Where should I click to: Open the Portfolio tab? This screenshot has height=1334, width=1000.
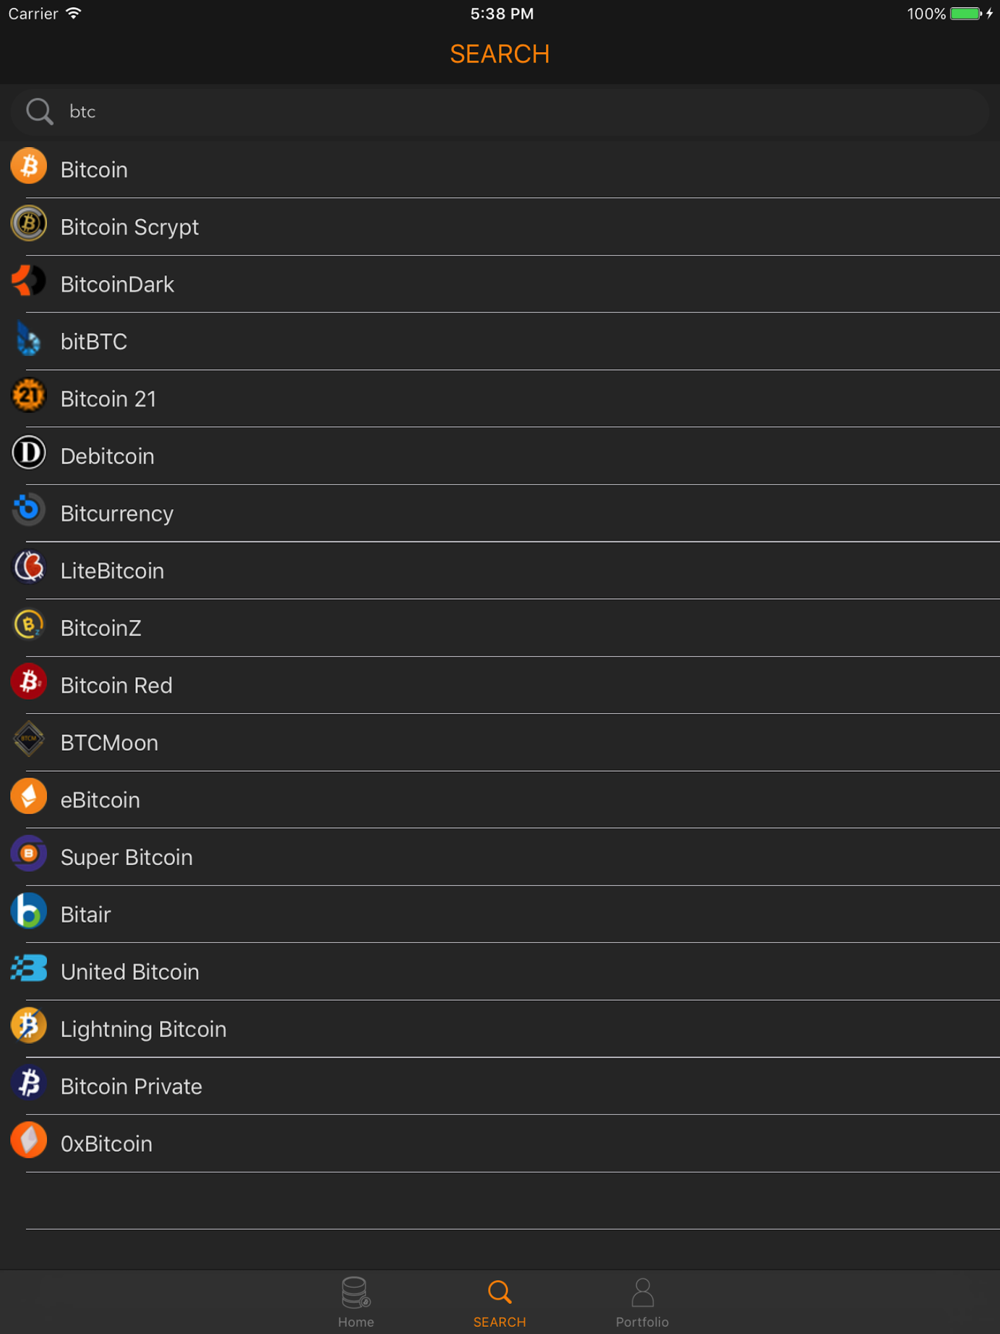coord(642,1303)
